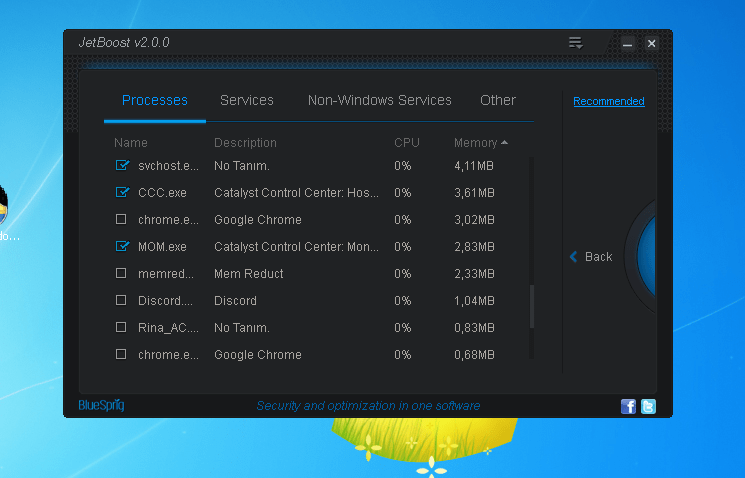745x478 pixels.
Task: Click the BlueSprig logo
Action: pos(101,405)
